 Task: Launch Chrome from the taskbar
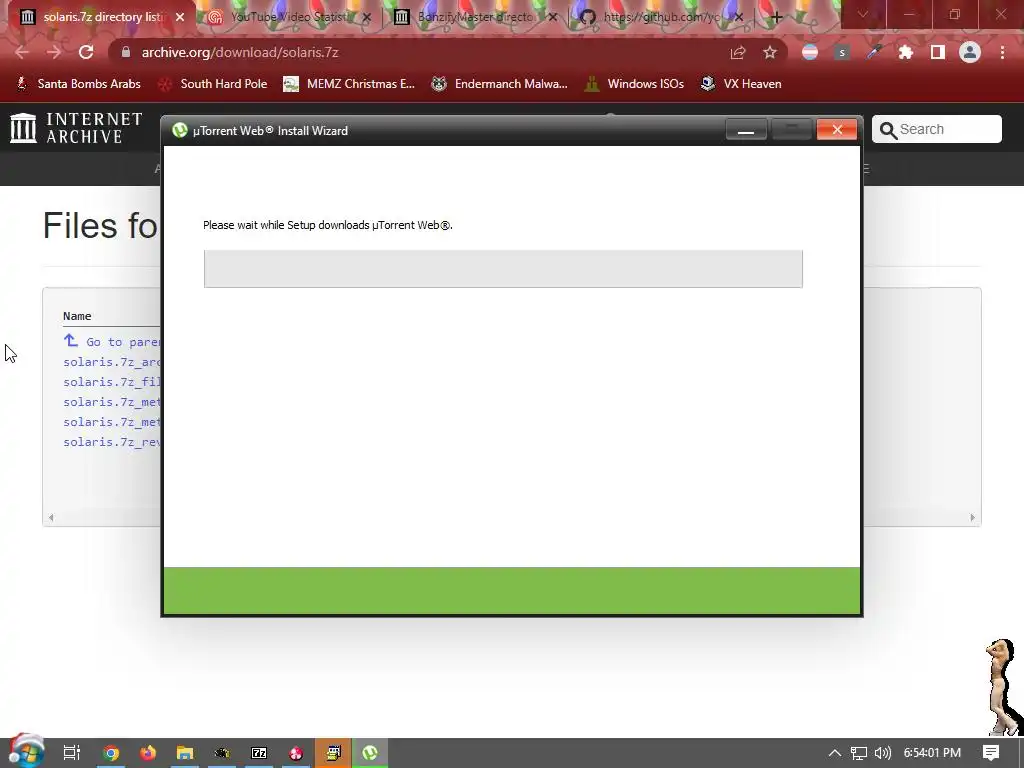click(x=111, y=753)
